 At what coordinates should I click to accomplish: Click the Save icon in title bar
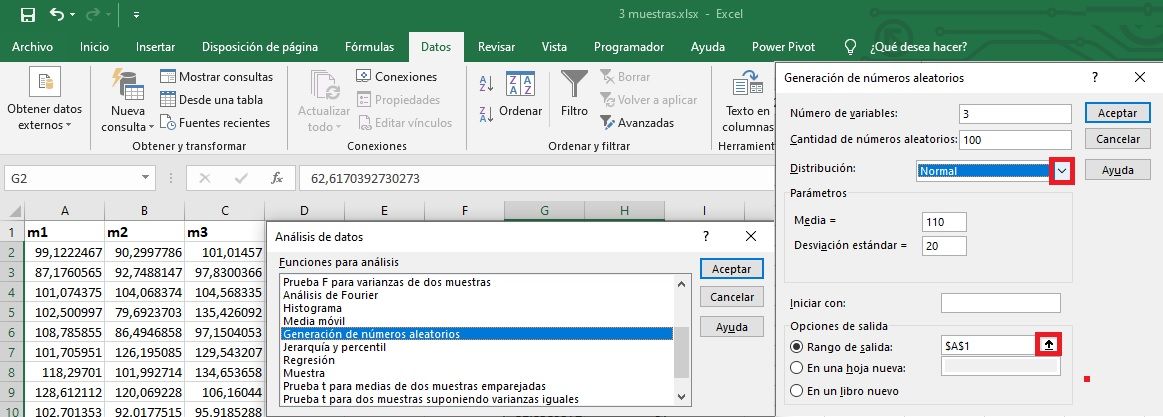(27, 15)
